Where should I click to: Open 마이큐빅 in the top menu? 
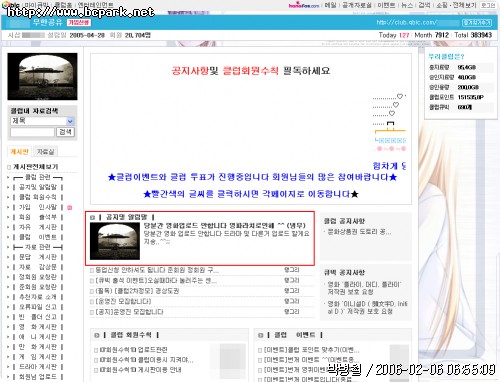pos(36,5)
